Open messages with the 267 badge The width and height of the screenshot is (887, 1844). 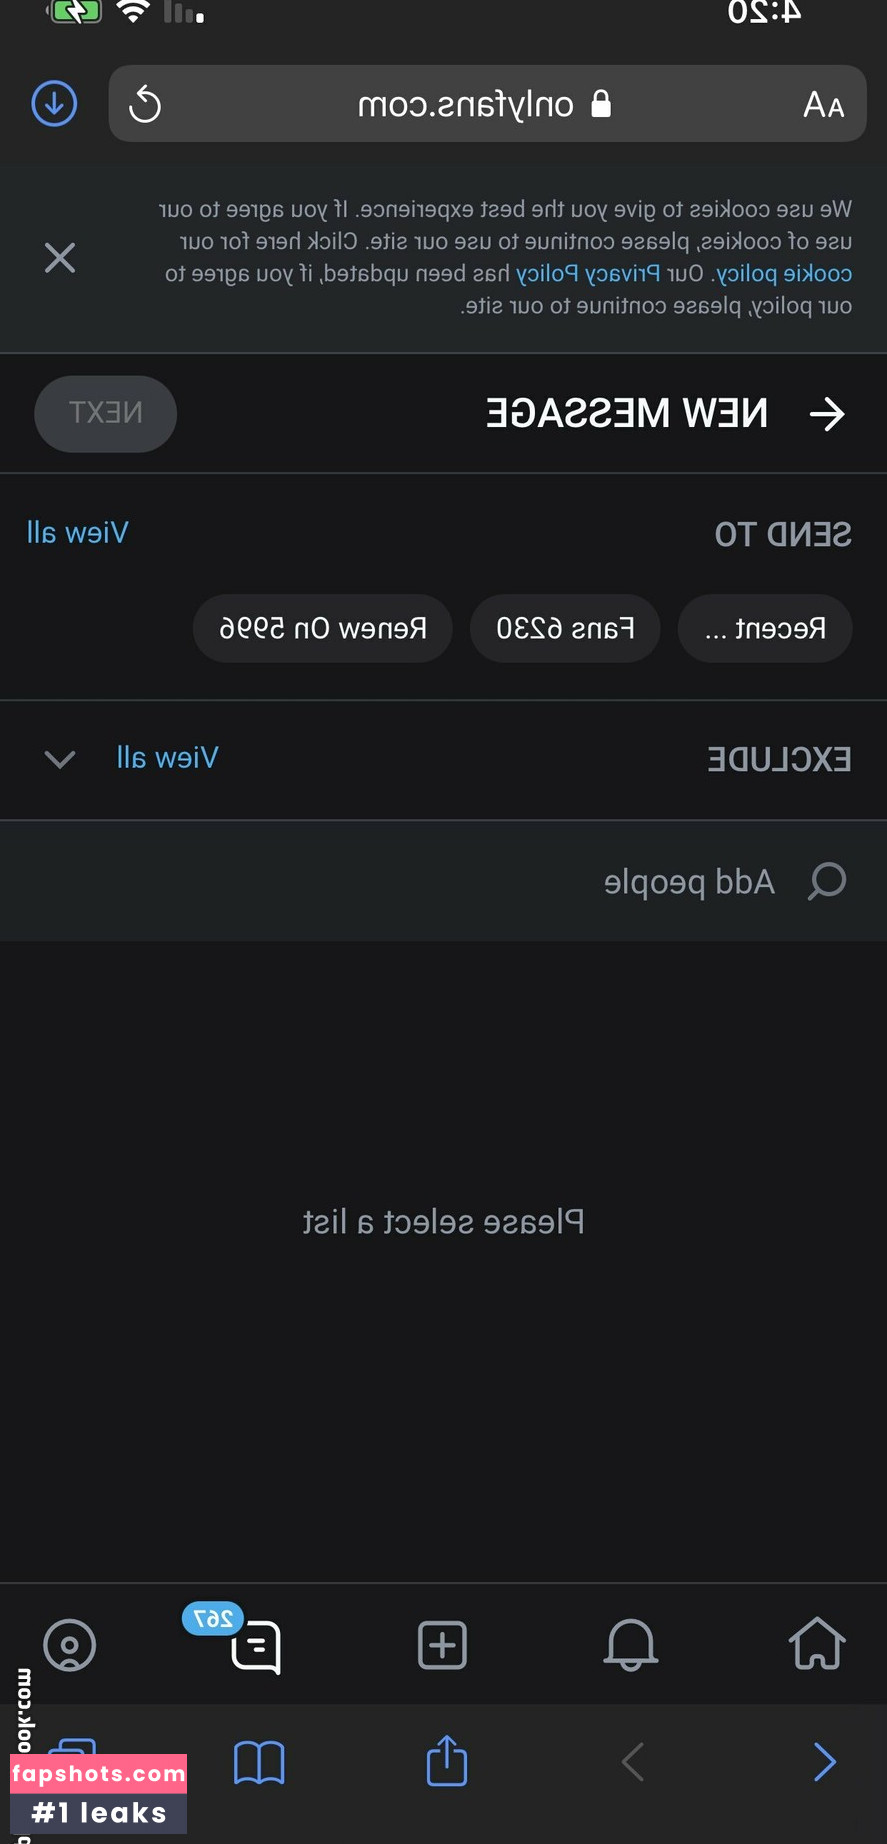click(x=254, y=1646)
